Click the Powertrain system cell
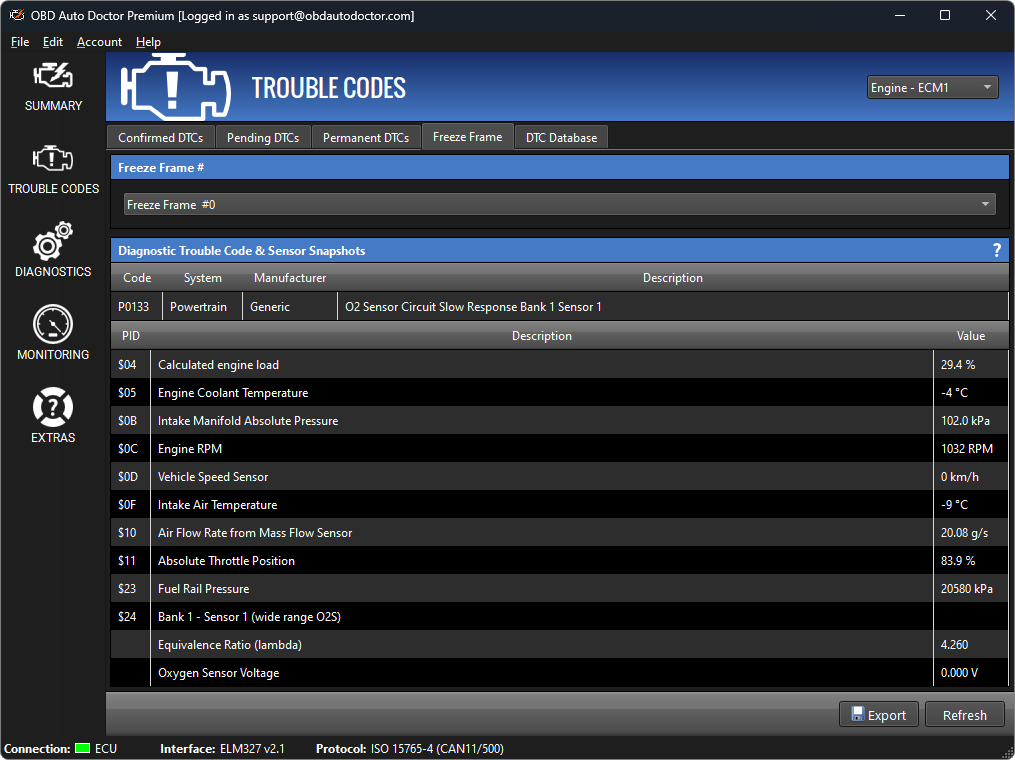This screenshot has width=1015, height=760. (x=202, y=307)
